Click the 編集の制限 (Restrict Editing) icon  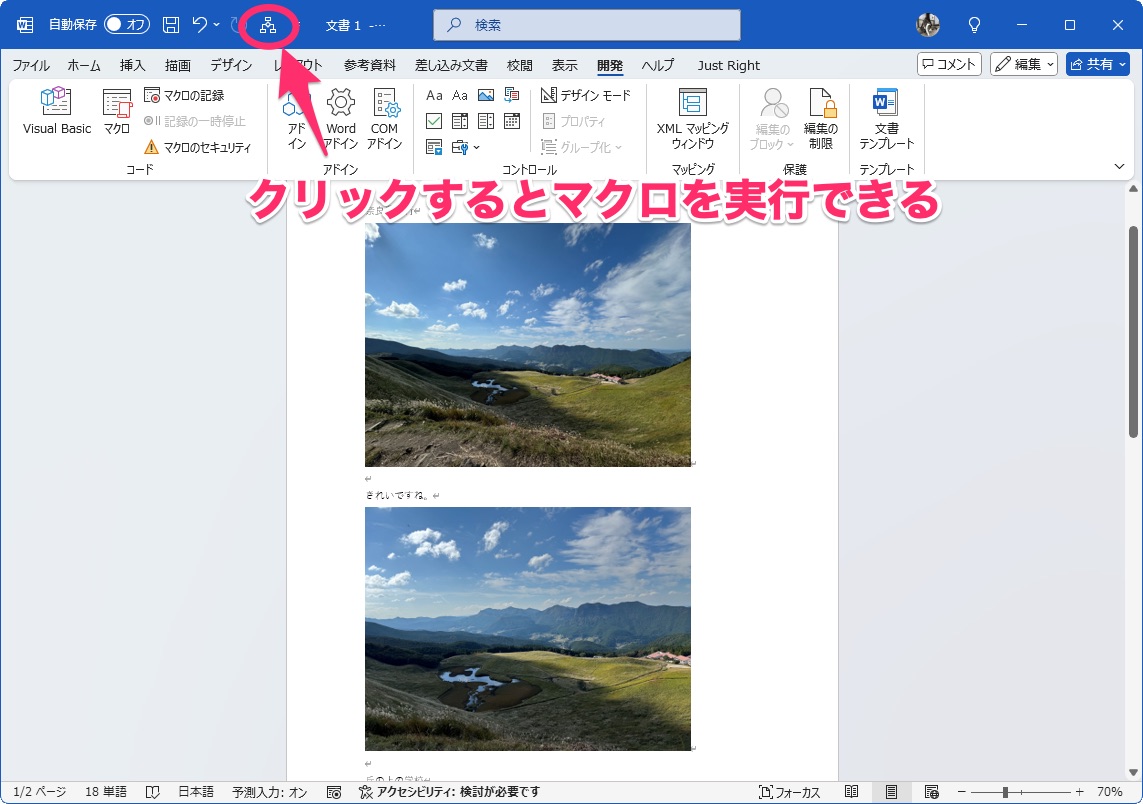[821, 113]
